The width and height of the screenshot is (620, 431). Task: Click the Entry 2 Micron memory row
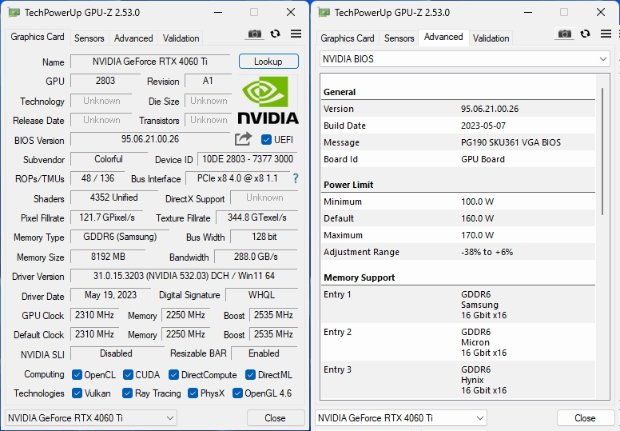tap(458, 342)
